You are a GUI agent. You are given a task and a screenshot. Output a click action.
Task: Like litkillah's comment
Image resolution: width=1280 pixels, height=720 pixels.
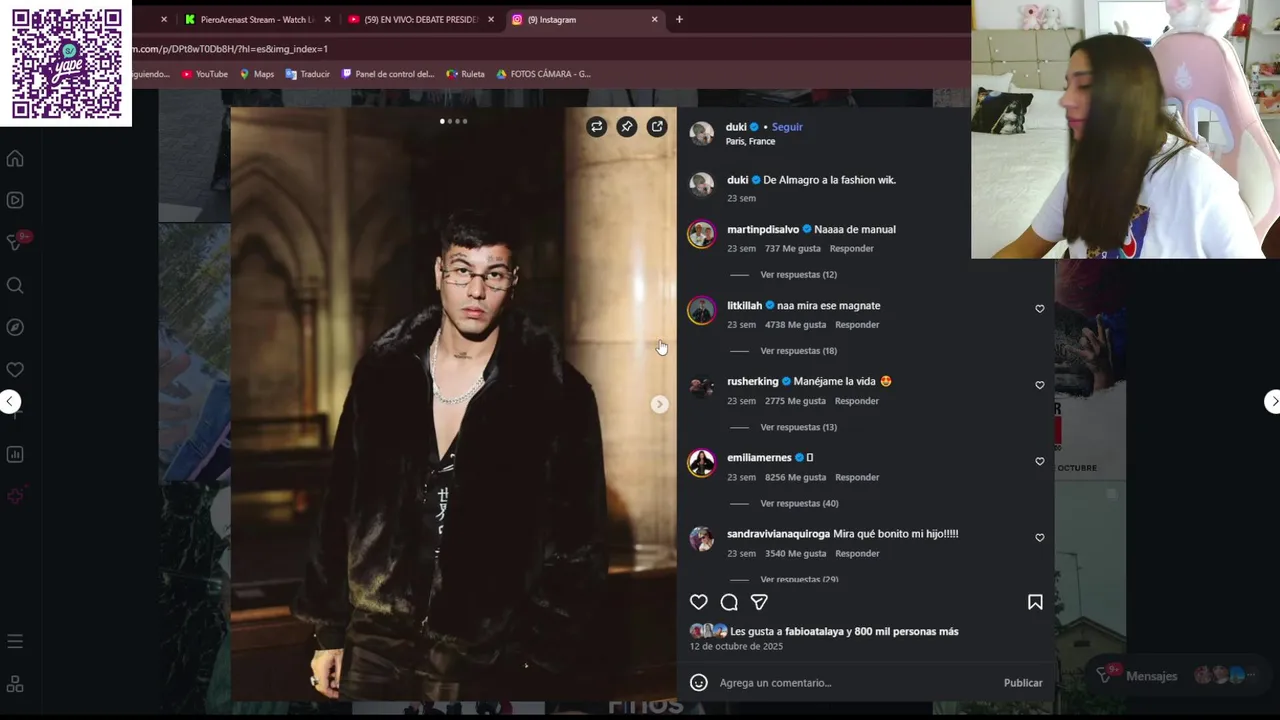point(1040,309)
